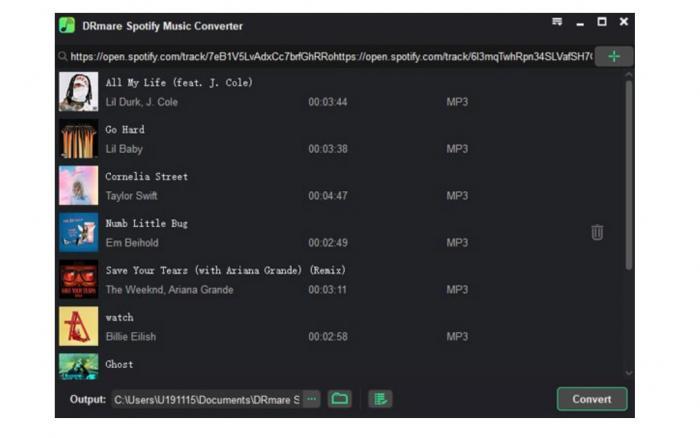This screenshot has width=700, height=438.
Task: Minimize the DRmare window
Action: tap(580, 23)
